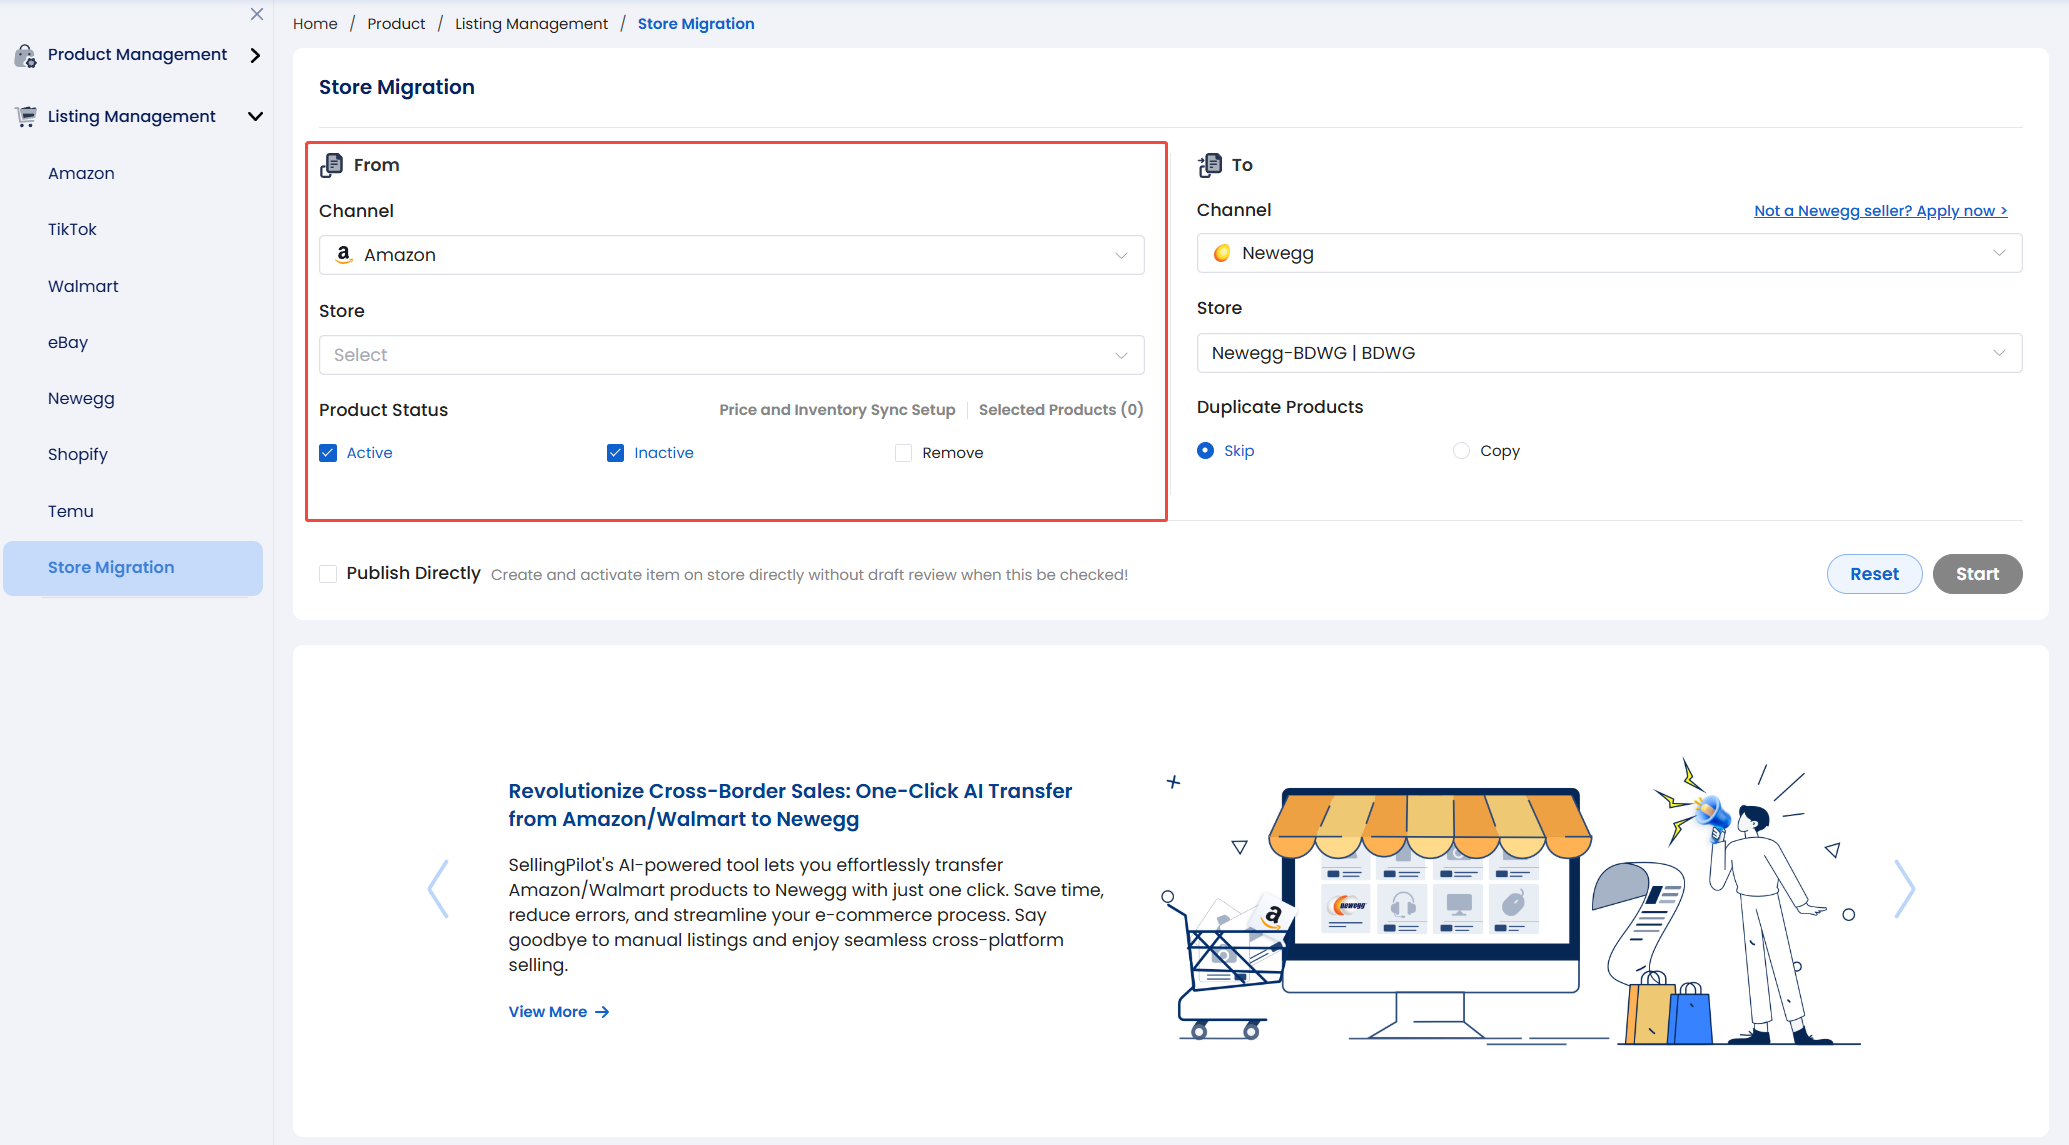Click the Reset button
The image size is (2069, 1145).
tap(1874, 574)
